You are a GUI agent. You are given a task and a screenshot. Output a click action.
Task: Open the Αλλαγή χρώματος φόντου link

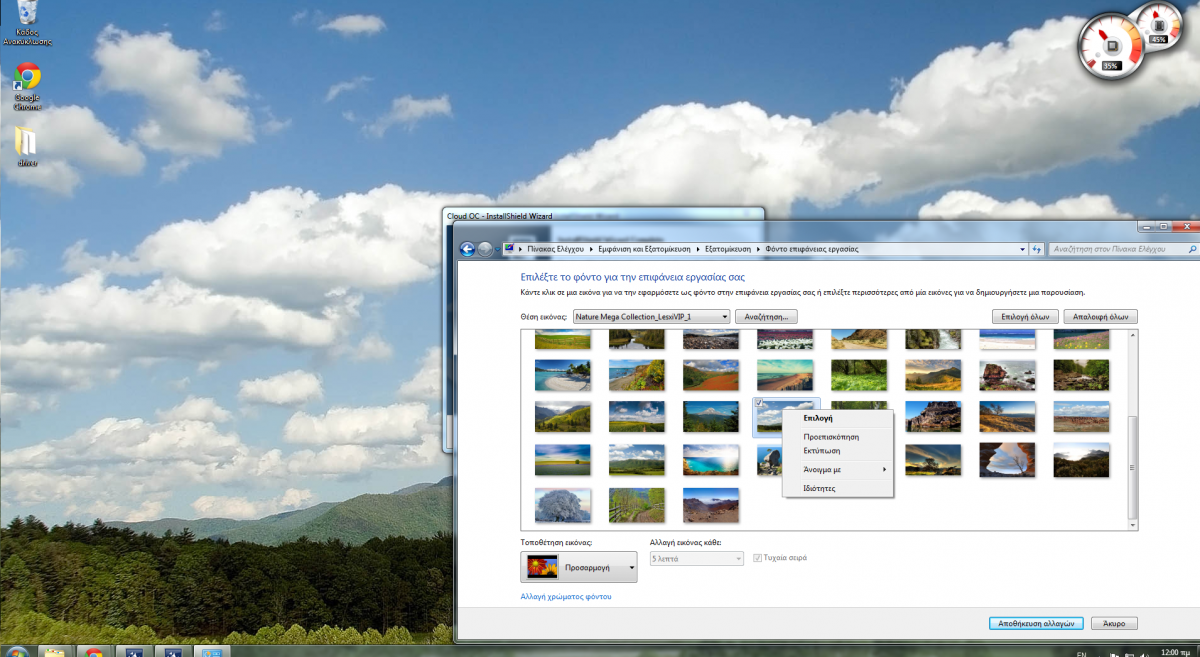(566, 596)
